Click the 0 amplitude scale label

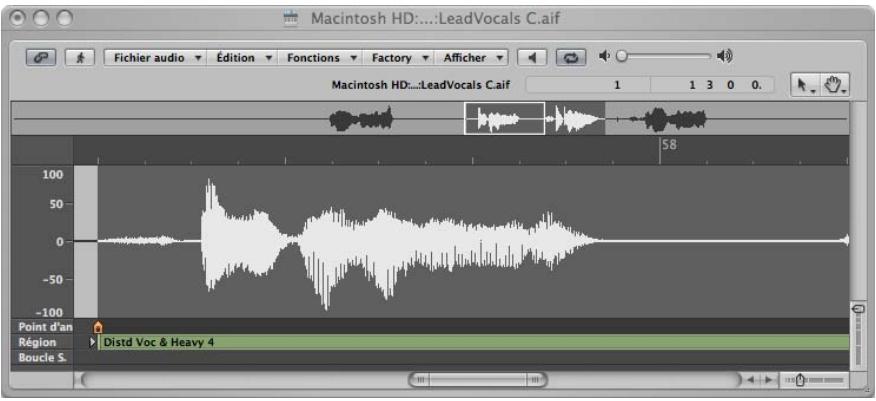click(x=60, y=242)
